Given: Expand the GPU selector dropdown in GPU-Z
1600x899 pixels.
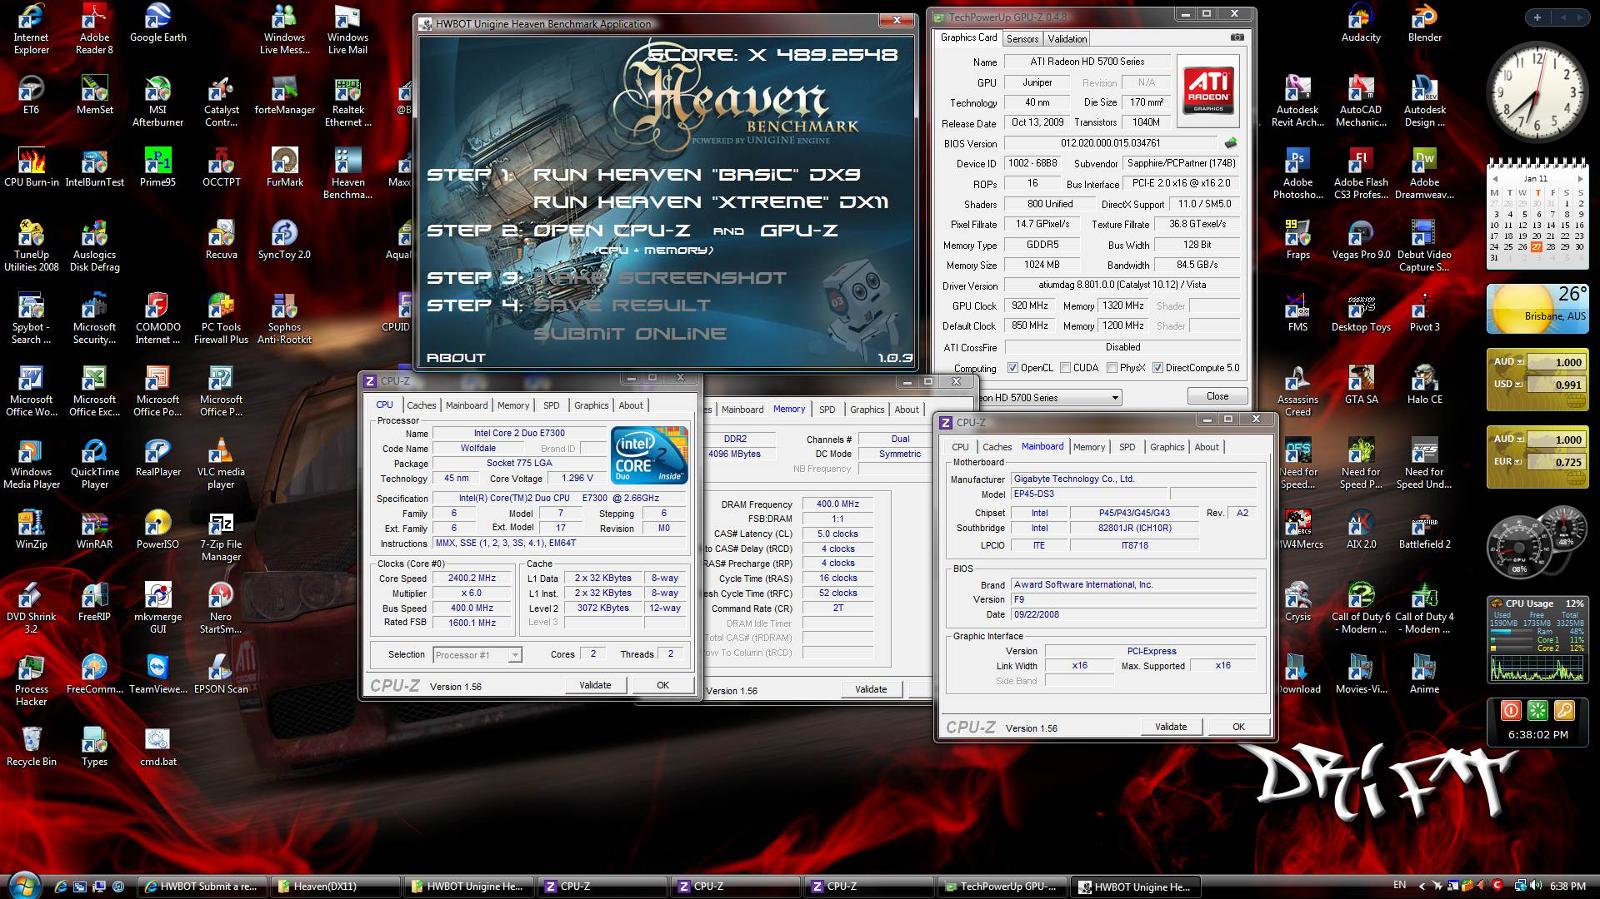Looking at the screenshot, I should click(x=1115, y=398).
